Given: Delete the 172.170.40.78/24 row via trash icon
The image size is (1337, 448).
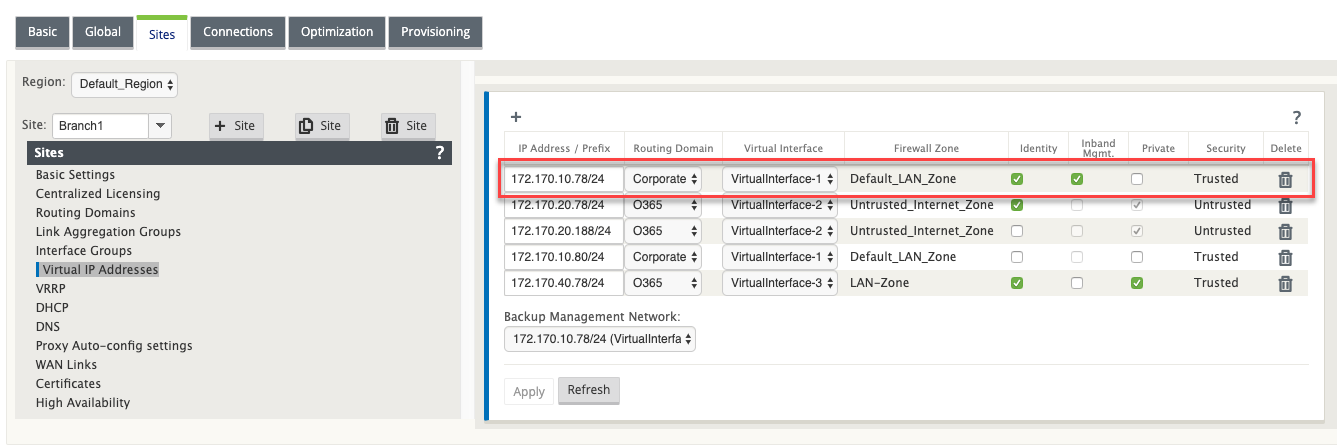Looking at the screenshot, I should click(1285, 284).
